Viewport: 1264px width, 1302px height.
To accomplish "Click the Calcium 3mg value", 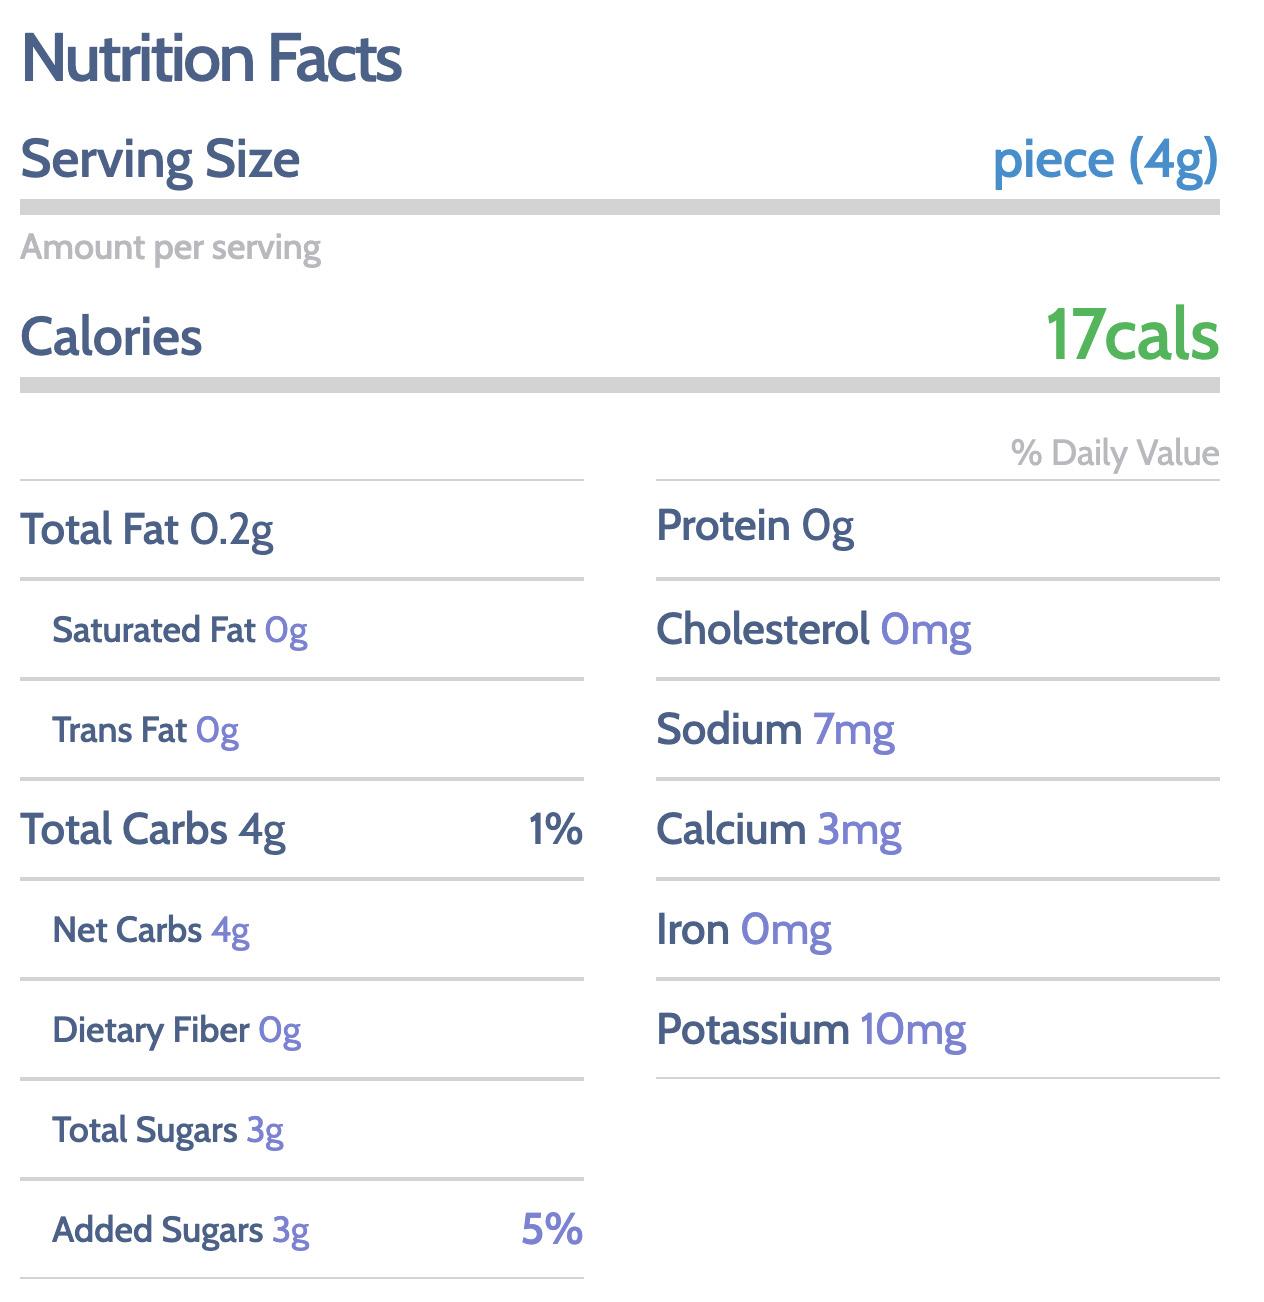I will coord(859,830).
